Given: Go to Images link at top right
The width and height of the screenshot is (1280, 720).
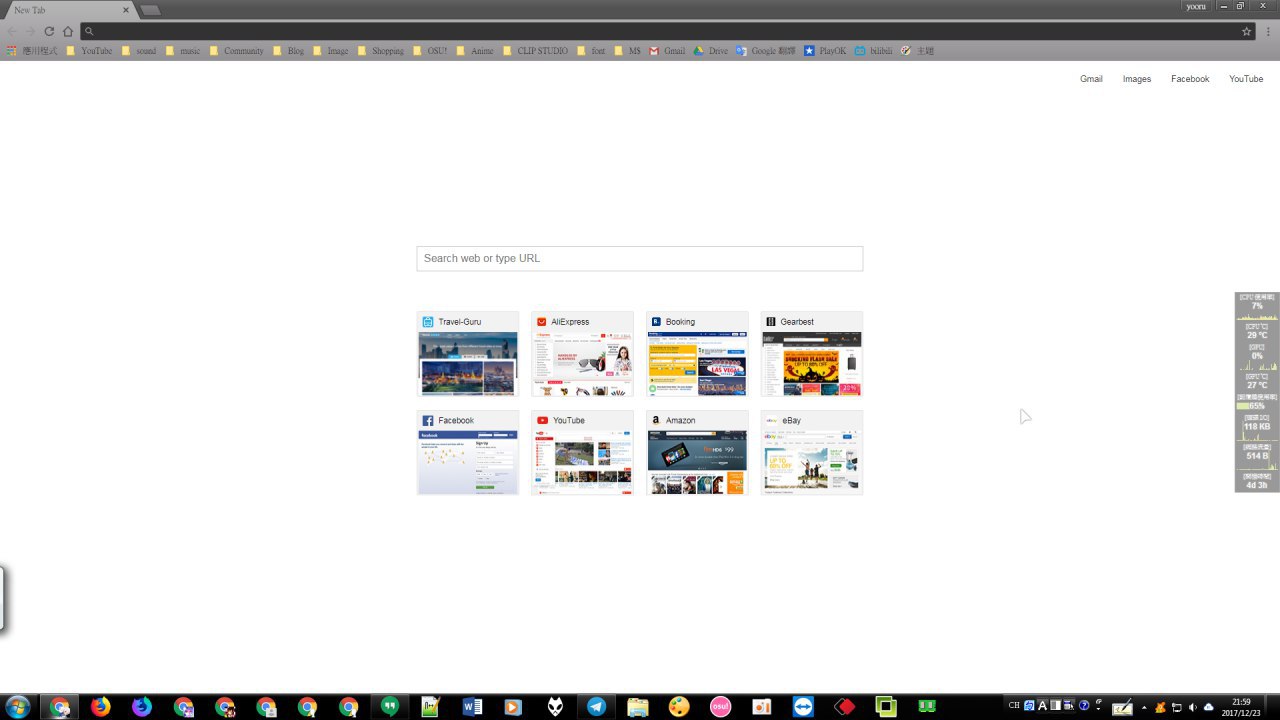Looking at the screenshot, I should tap(1136, 79).
